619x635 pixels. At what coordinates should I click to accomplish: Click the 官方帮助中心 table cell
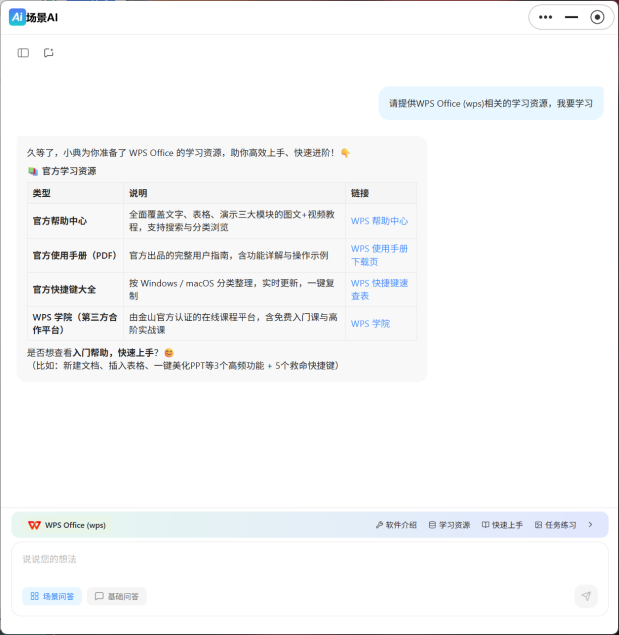pyautogui.click(x=75, y=221)
